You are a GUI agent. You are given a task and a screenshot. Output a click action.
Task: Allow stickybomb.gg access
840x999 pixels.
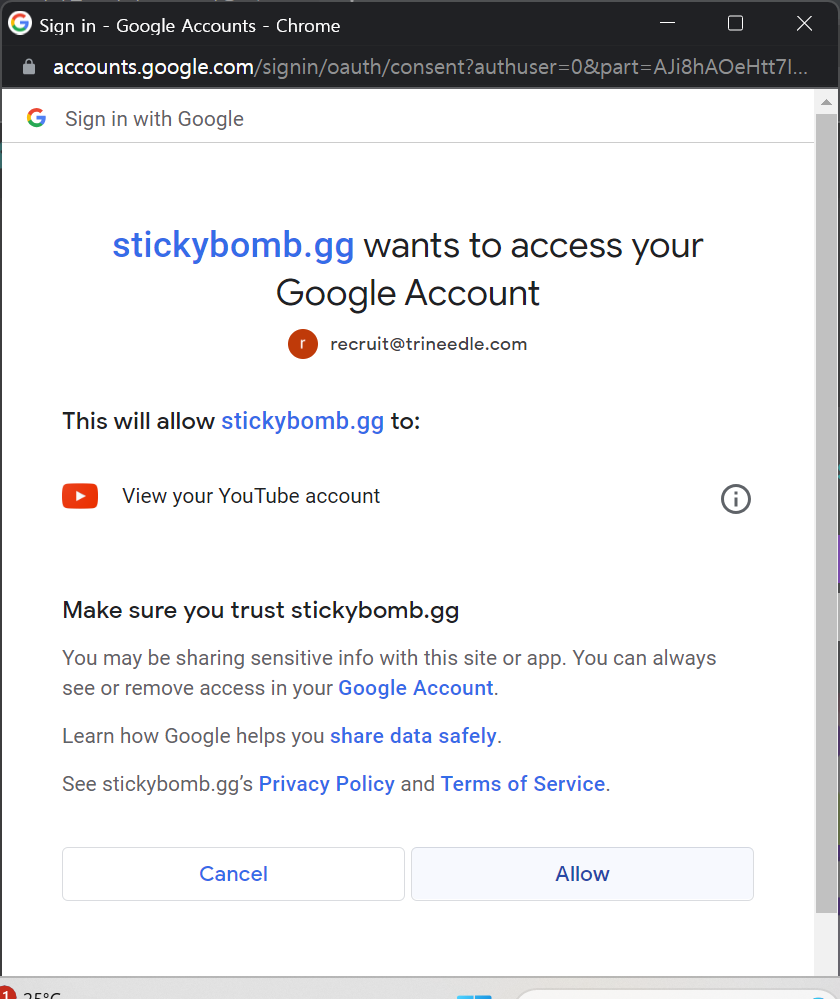[582, 873]
